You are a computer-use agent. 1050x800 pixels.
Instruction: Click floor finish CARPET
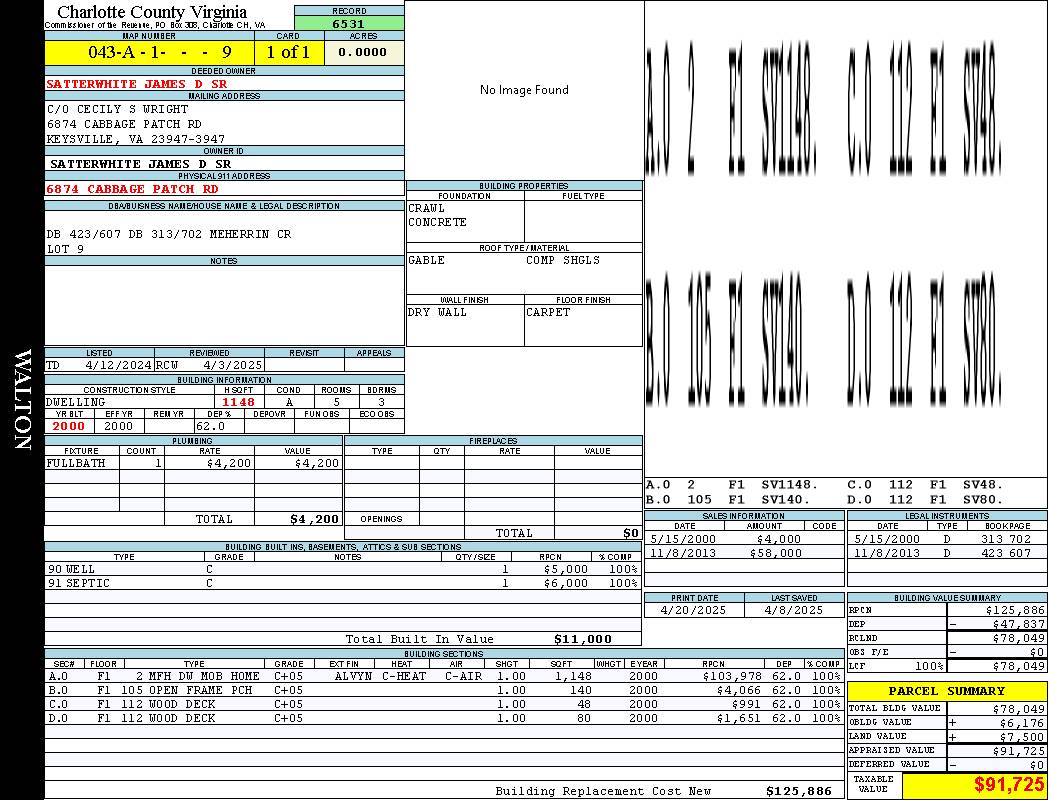pos(548,312)
